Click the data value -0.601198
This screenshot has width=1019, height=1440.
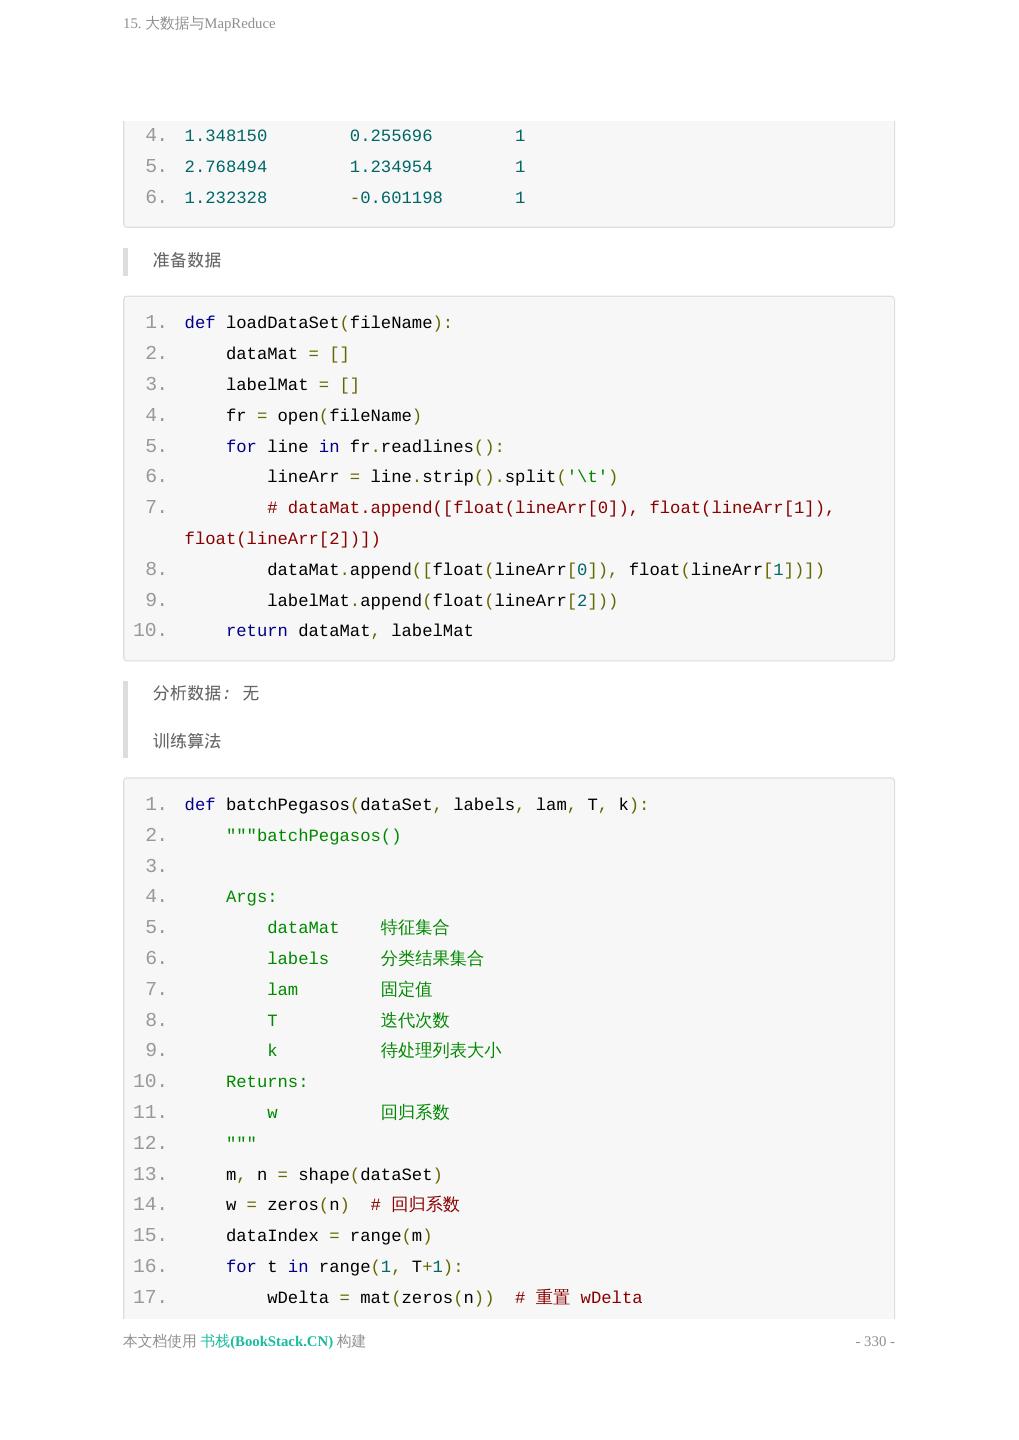(x=396, y=198)
